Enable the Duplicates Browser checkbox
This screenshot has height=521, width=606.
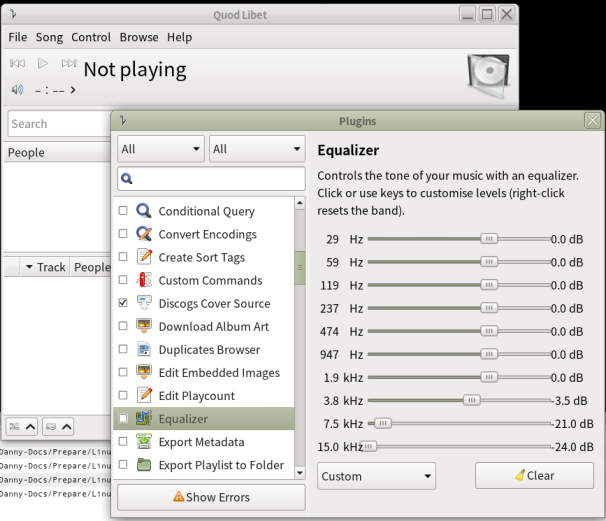point(123,349)
